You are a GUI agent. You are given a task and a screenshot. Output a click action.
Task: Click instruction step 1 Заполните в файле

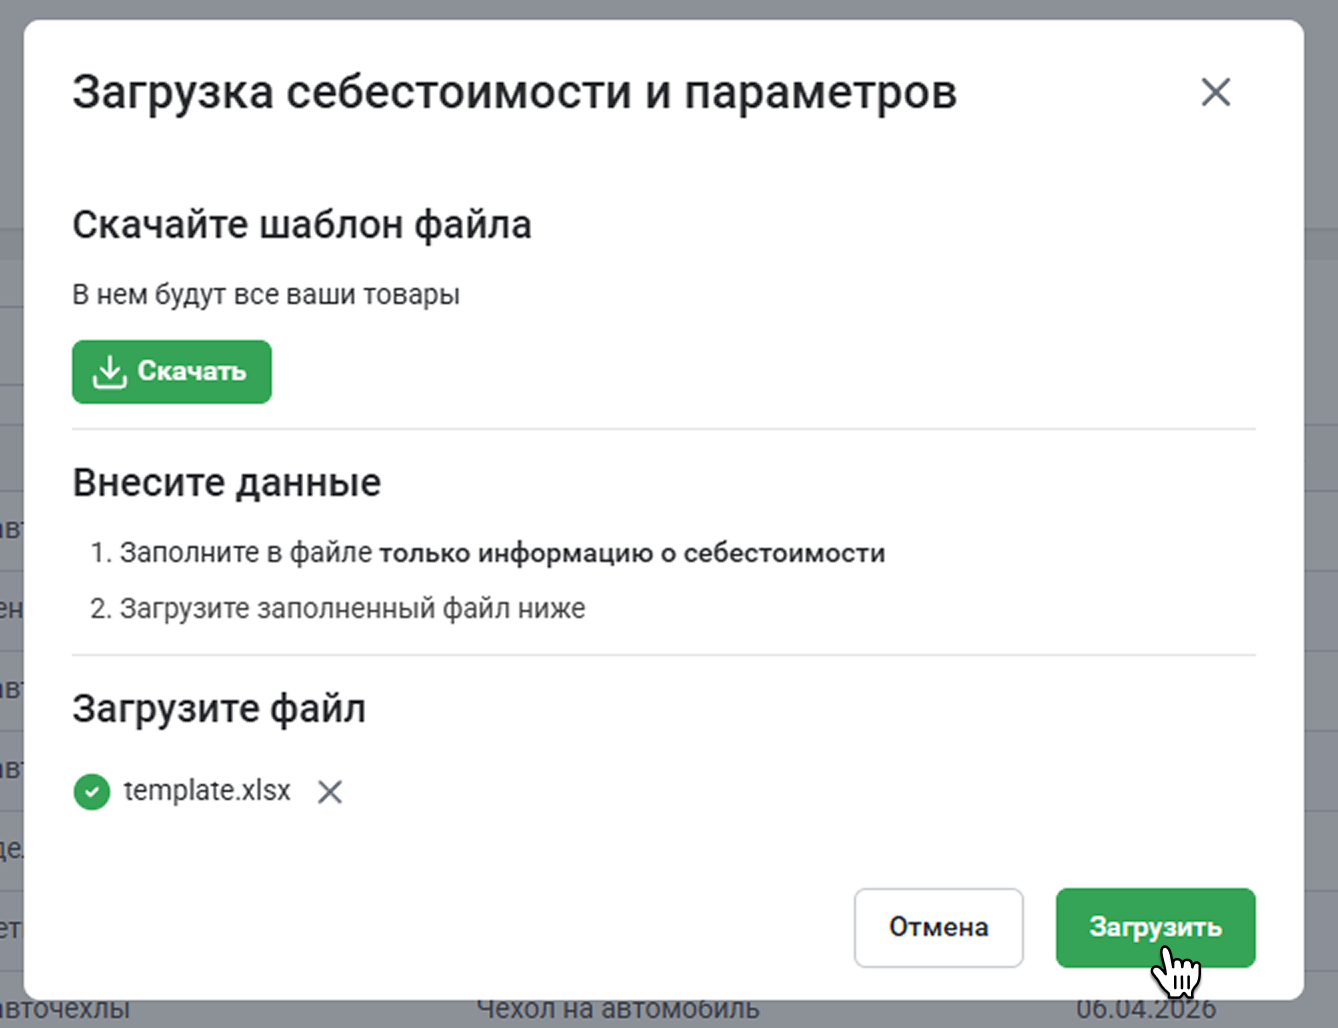245,553
